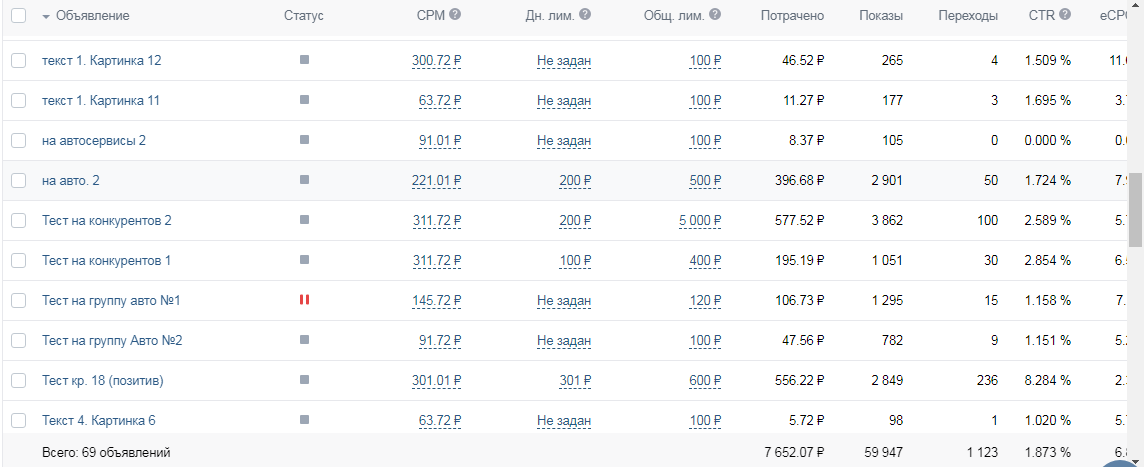Screen dimensions: 1144x467
Task: Click help icon beside Общ. лим. header
Action: [x=715, y=15]
